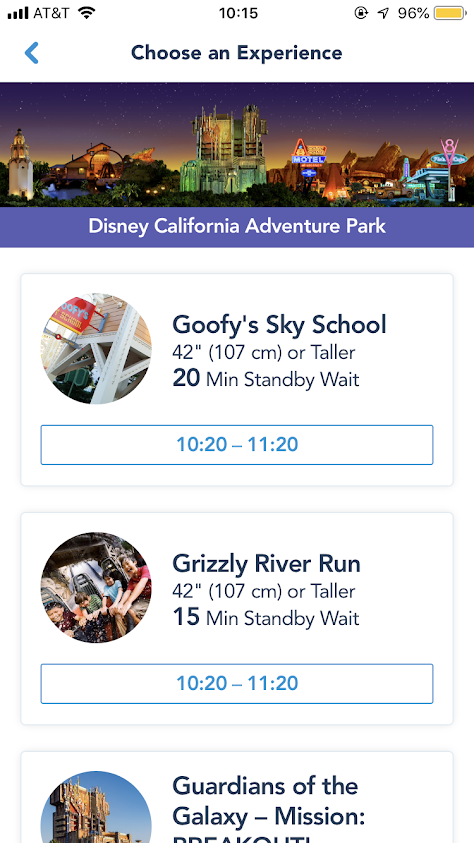Tap the blue back chevron
This screenshot has height=843, width=474.
click(x=32, y=53)
